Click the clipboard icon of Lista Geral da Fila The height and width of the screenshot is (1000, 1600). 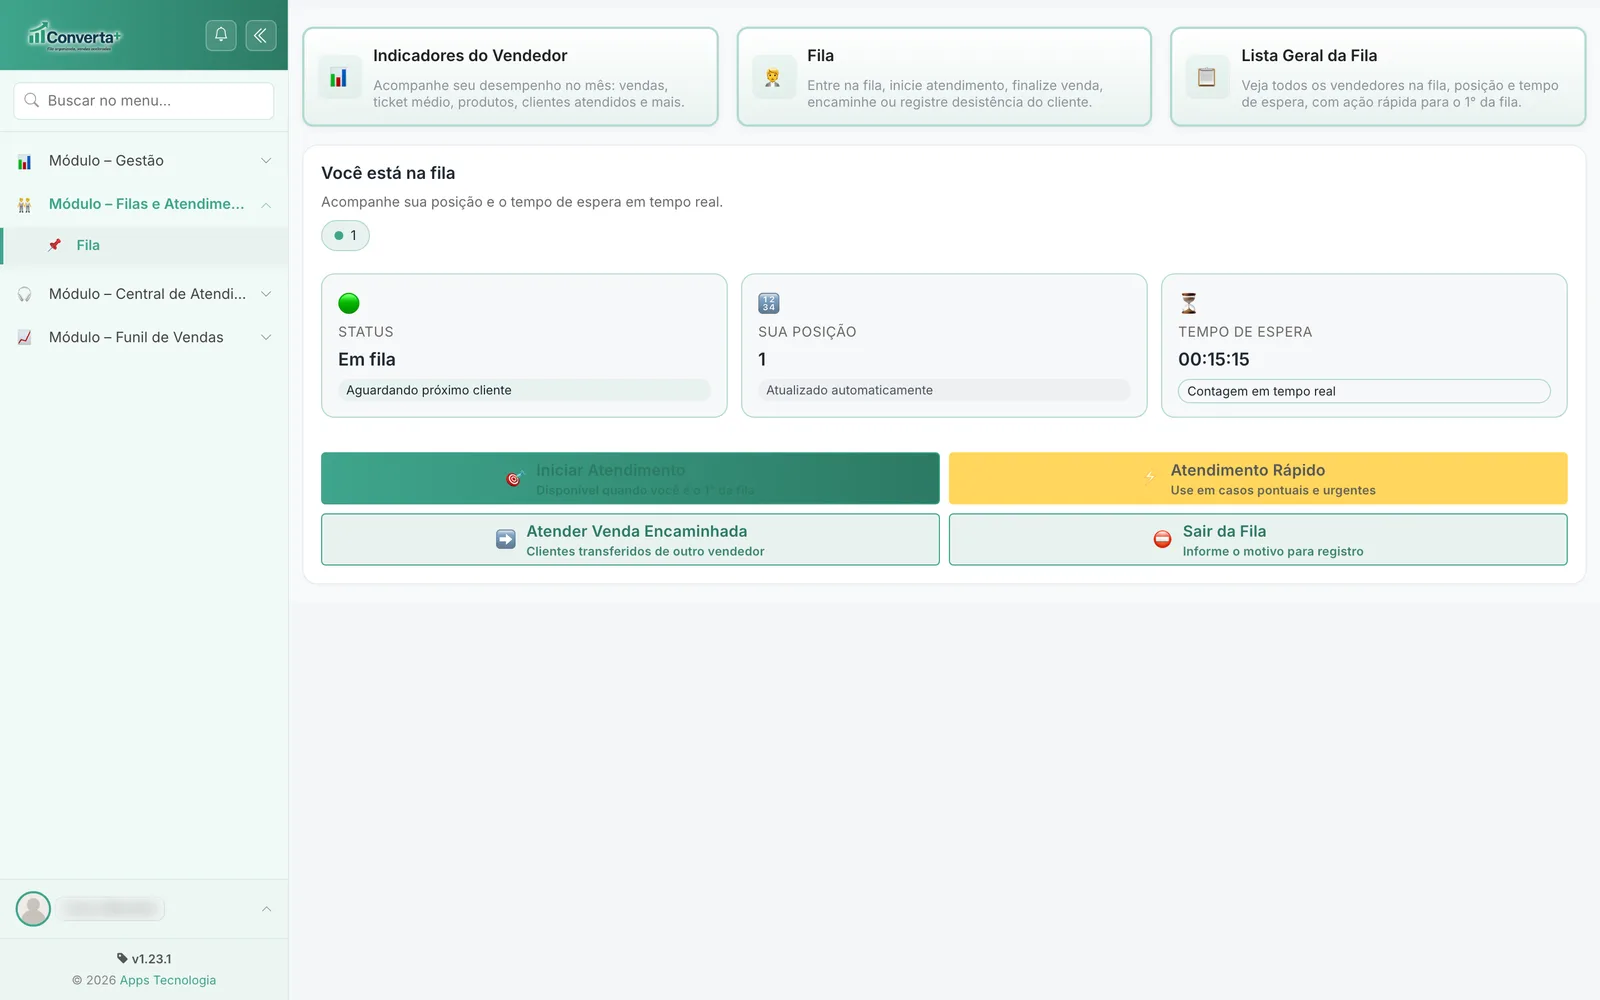pyautogui.click(x=1207, y=77)
